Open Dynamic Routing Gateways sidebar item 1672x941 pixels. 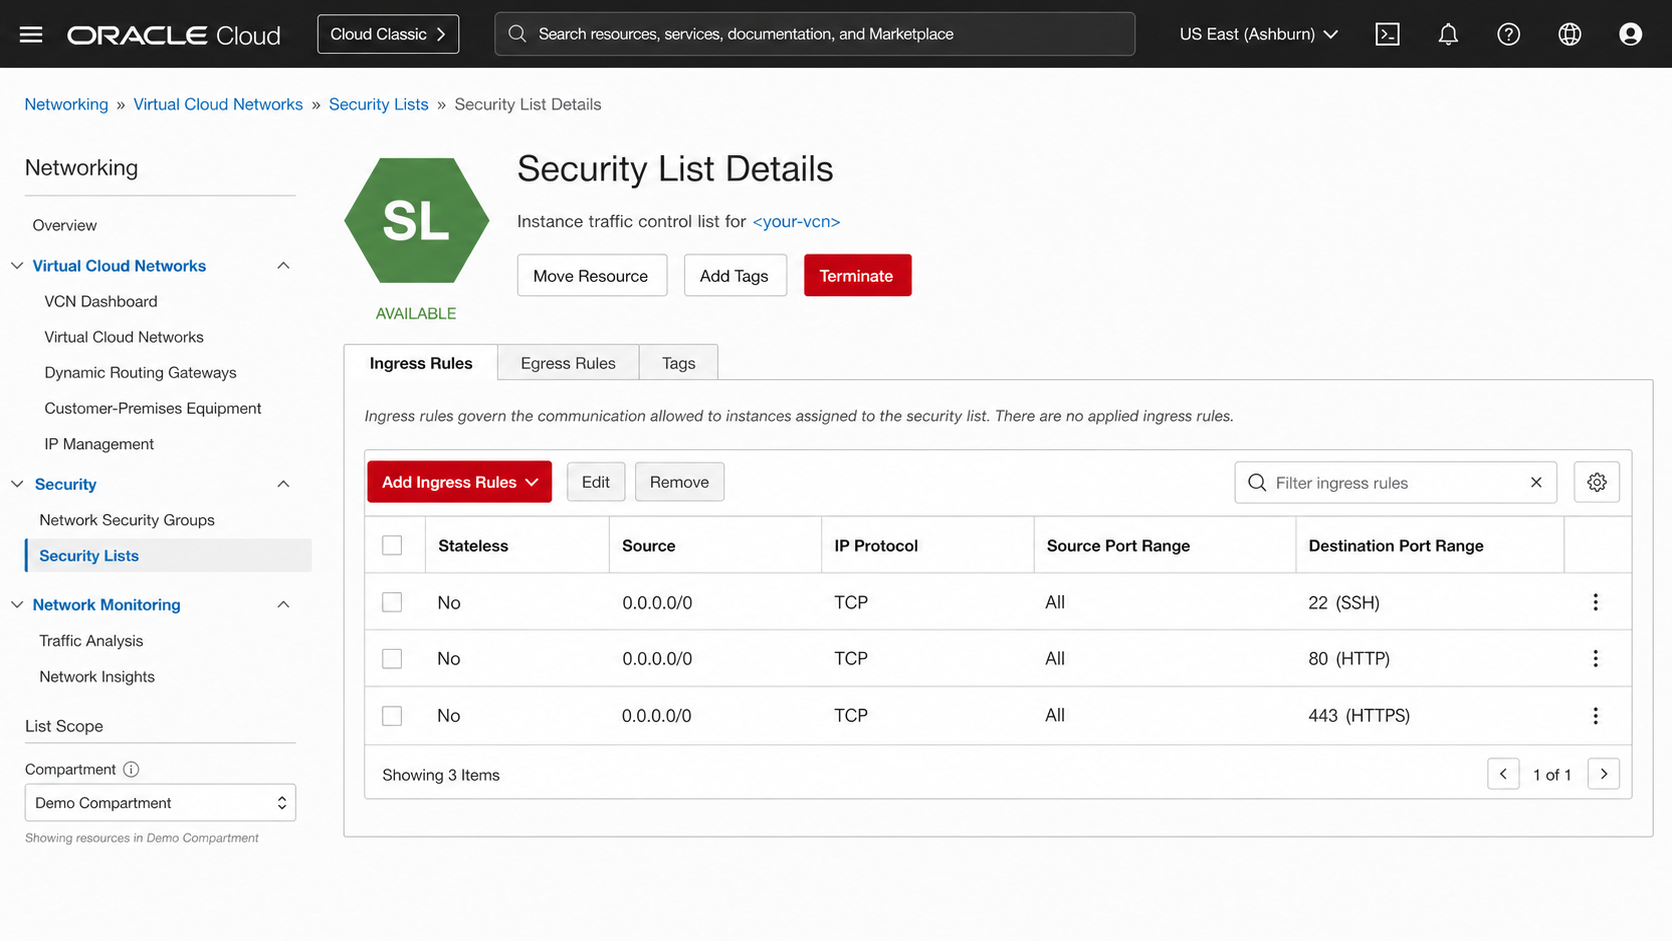click(x=140, y=373)
